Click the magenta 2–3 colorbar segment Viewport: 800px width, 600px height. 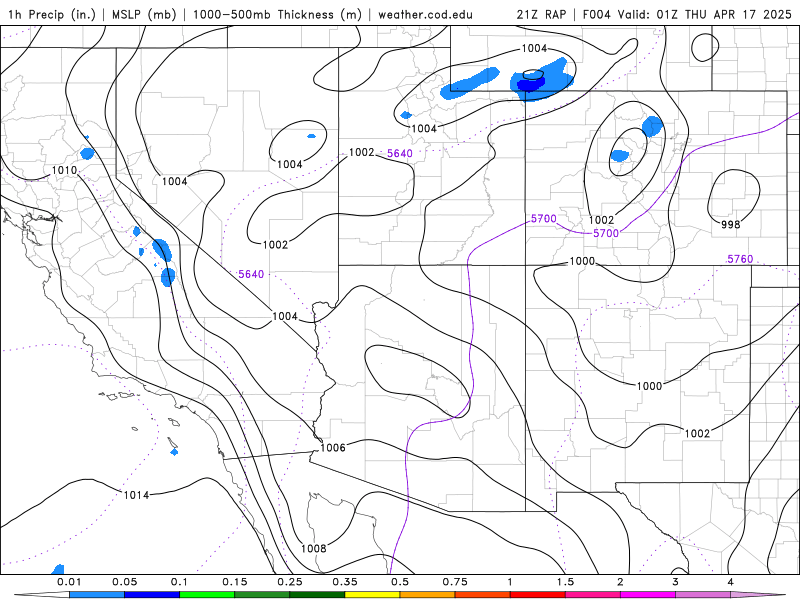pos(648,595)
